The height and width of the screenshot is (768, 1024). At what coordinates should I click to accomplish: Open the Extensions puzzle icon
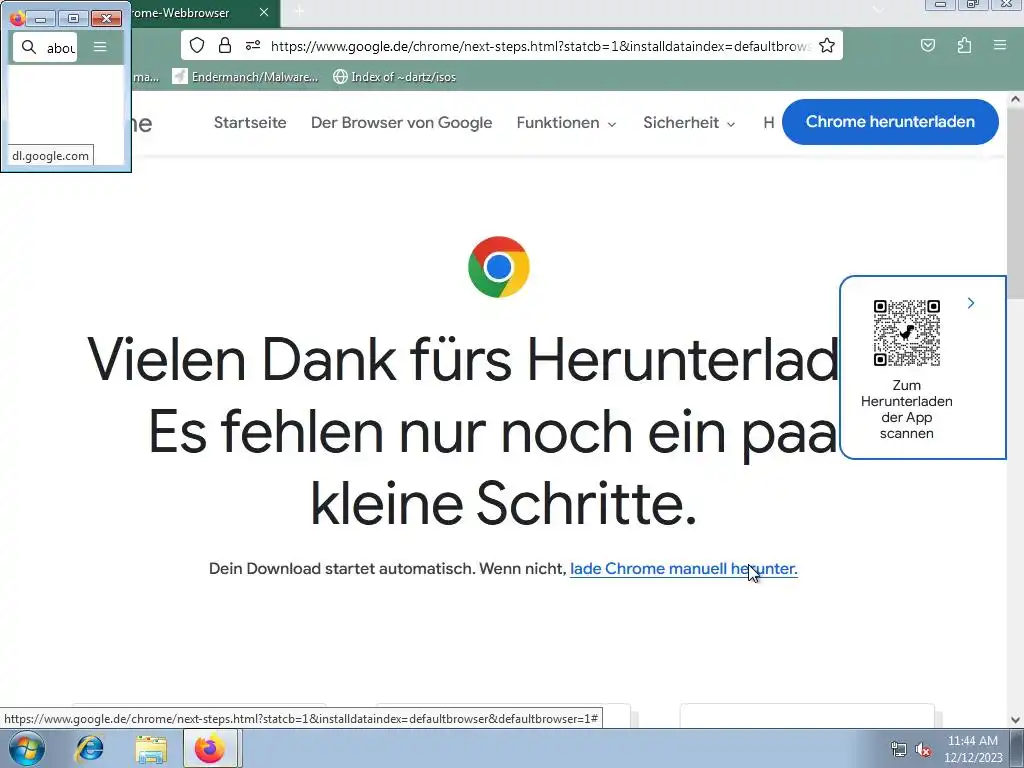pos(964,45)
